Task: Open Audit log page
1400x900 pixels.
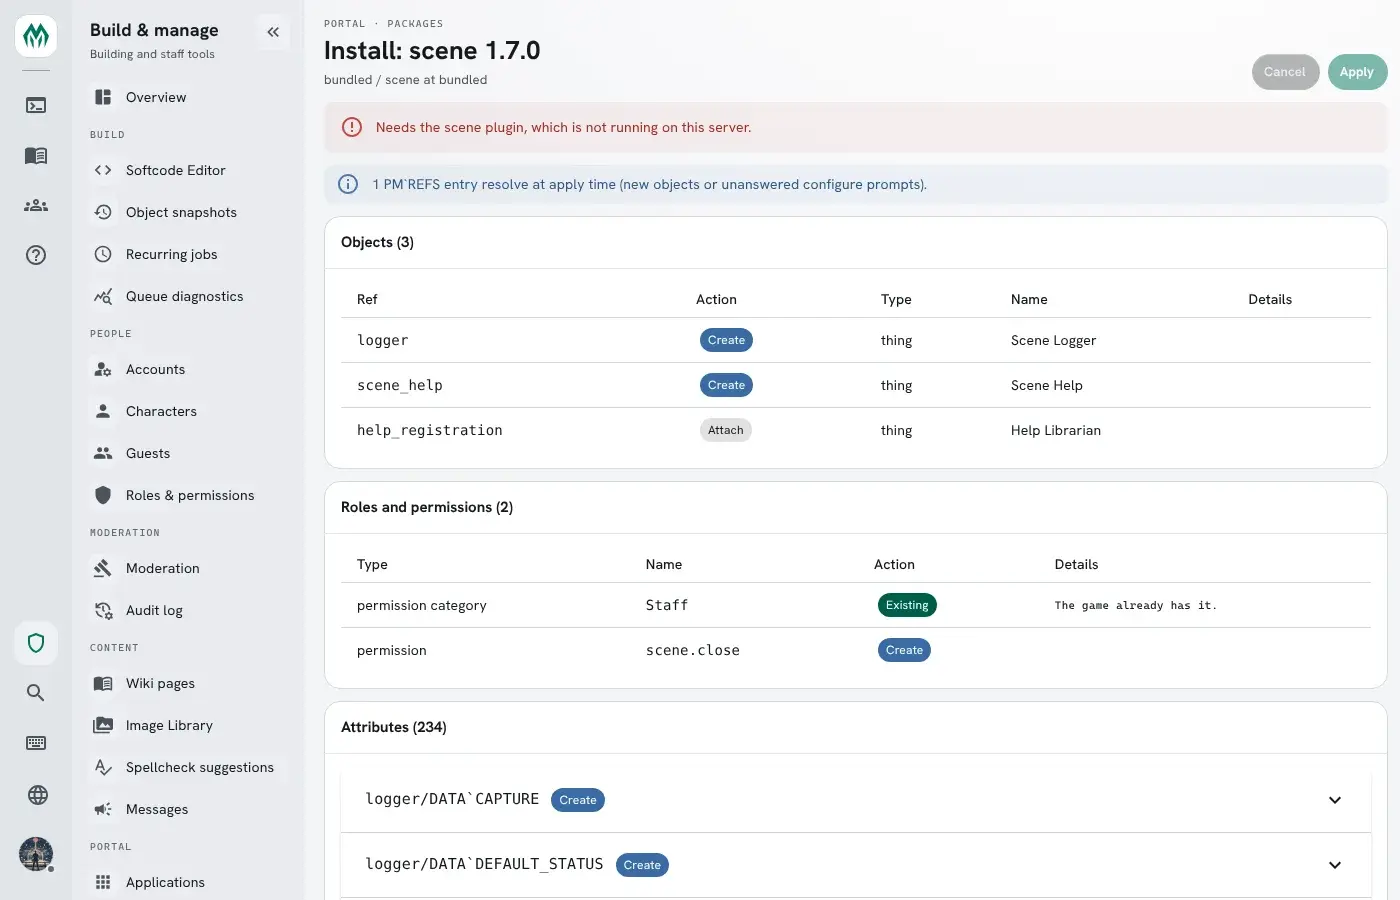Action: [x=188, y=610]
